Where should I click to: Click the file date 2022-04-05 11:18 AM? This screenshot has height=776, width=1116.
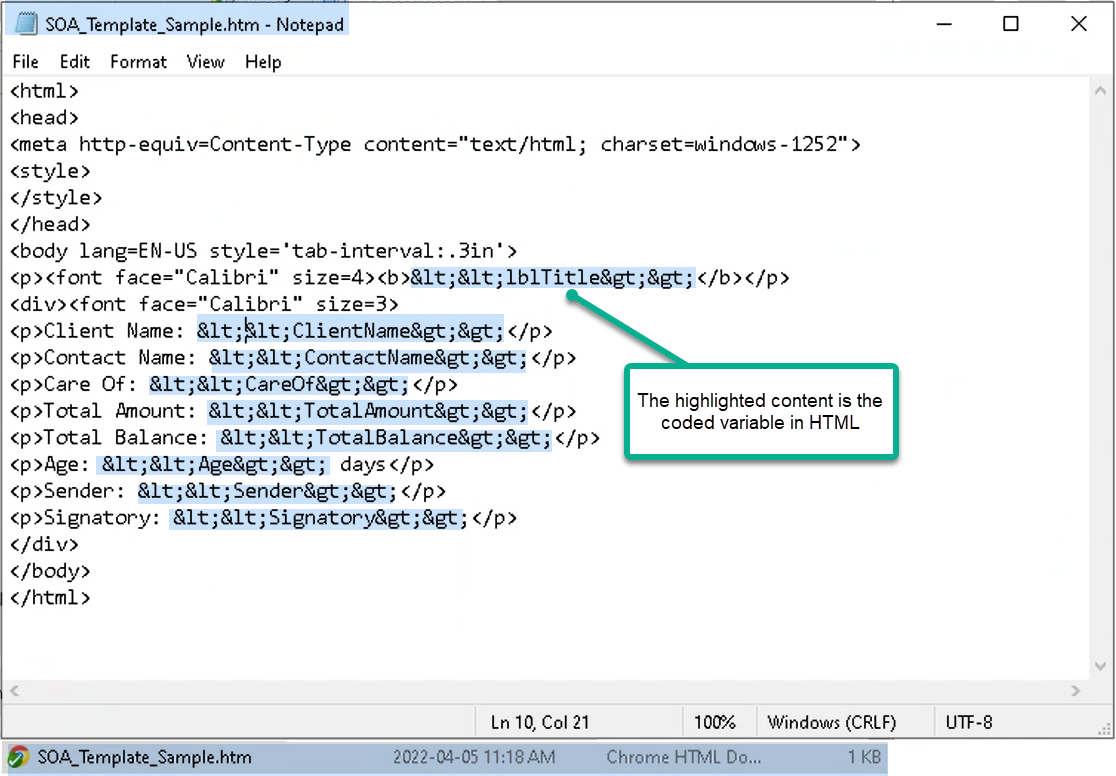click(x=474, y=757)
